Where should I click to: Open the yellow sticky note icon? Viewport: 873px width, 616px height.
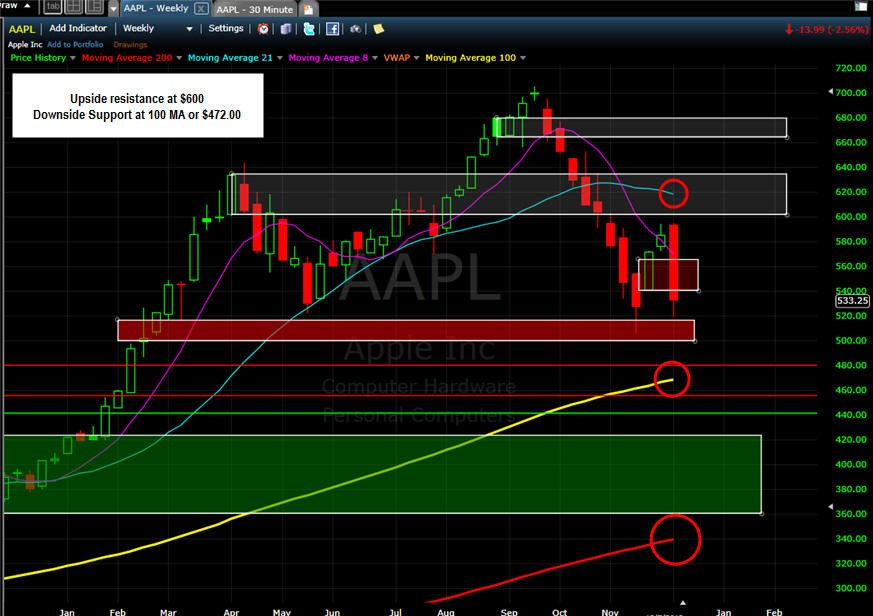tap(379, 28)
